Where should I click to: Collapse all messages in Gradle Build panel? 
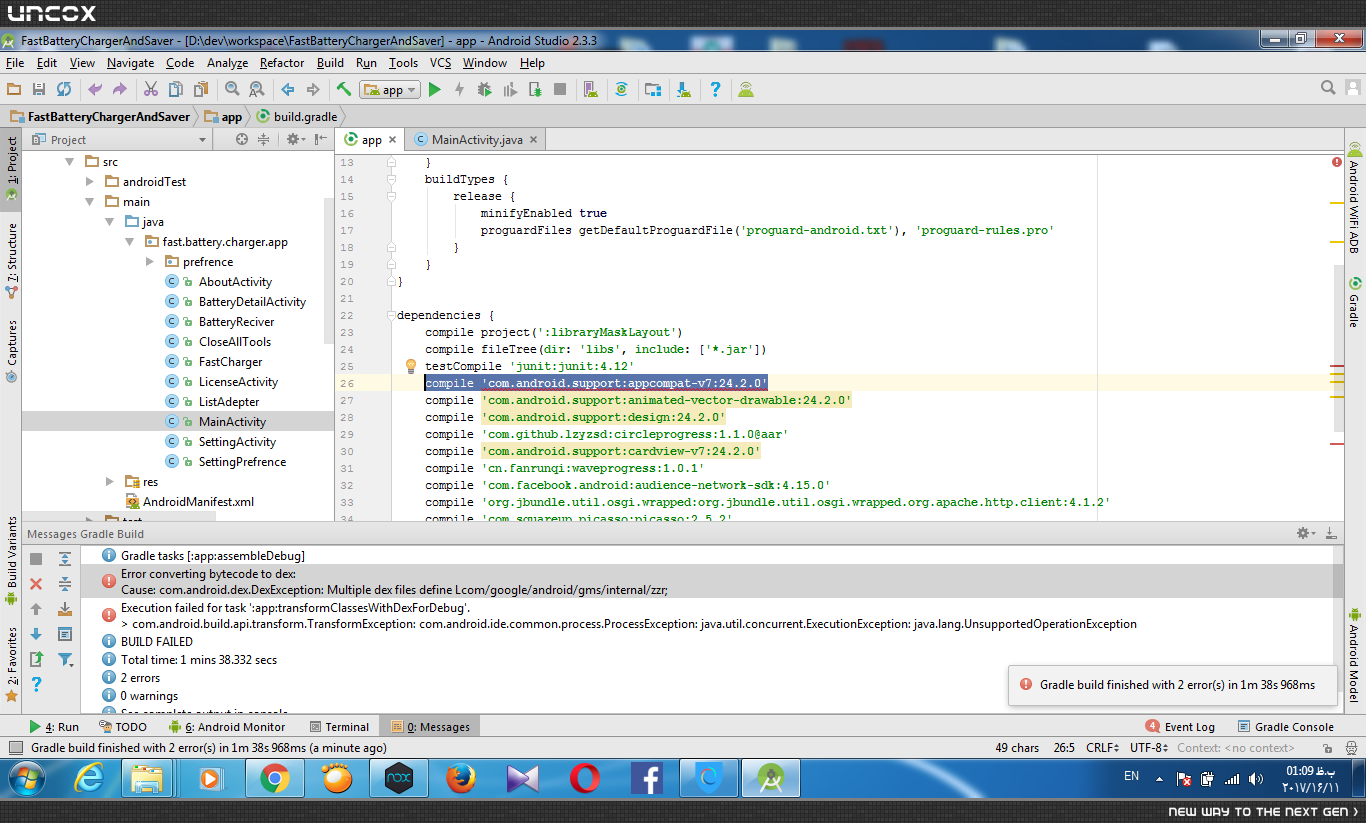65,584
